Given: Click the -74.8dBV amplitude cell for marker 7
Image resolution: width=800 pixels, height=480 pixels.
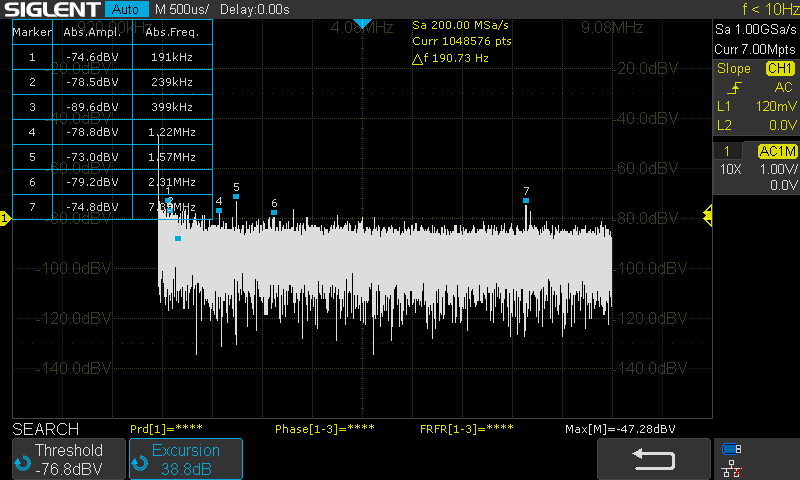Looking at the screenshot, I should coord(92,207).
